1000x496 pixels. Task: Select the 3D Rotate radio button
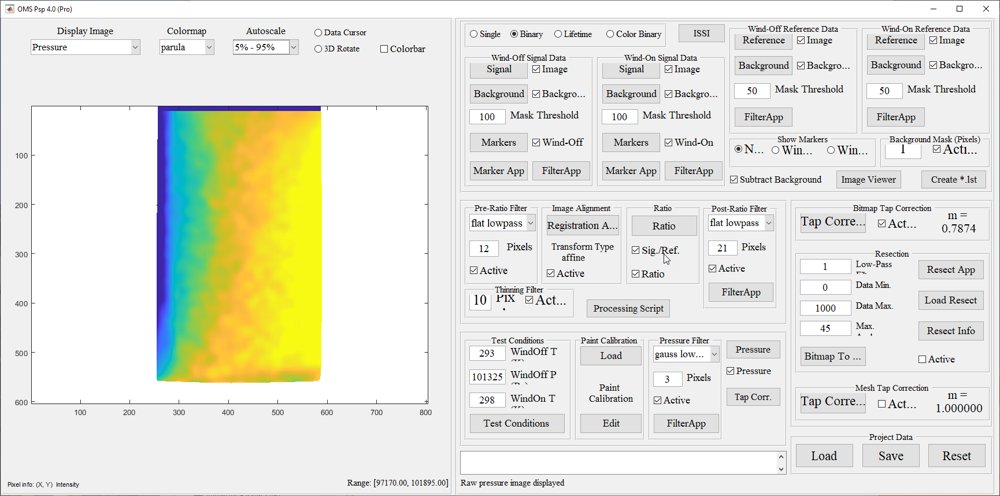coord(318,49)
